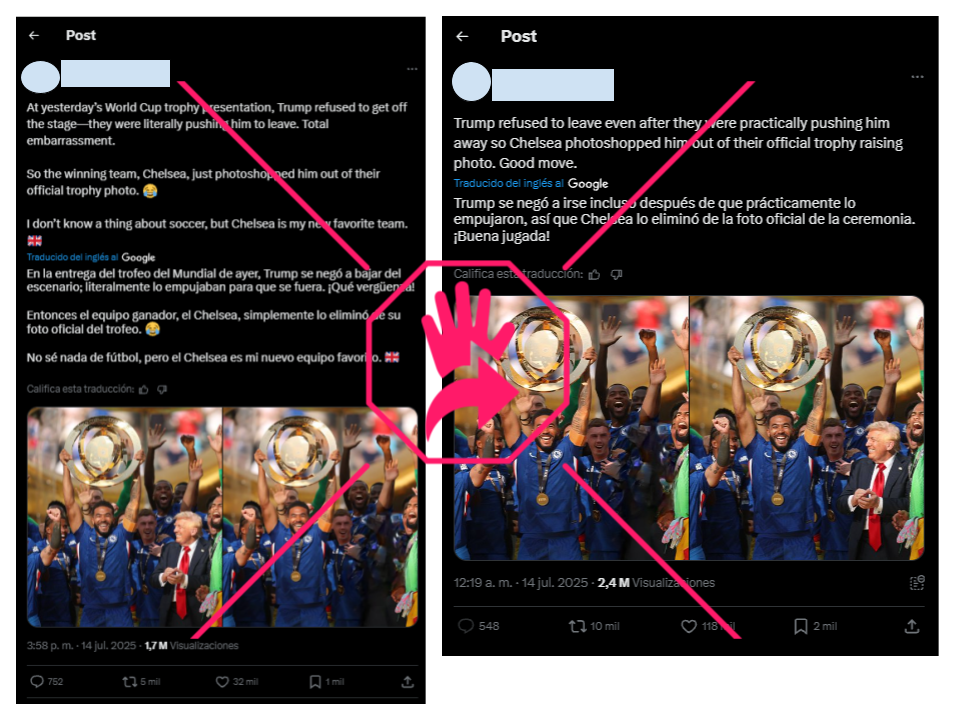
Task: Go back using left post's arrow
Action: [x=34, y=36]
